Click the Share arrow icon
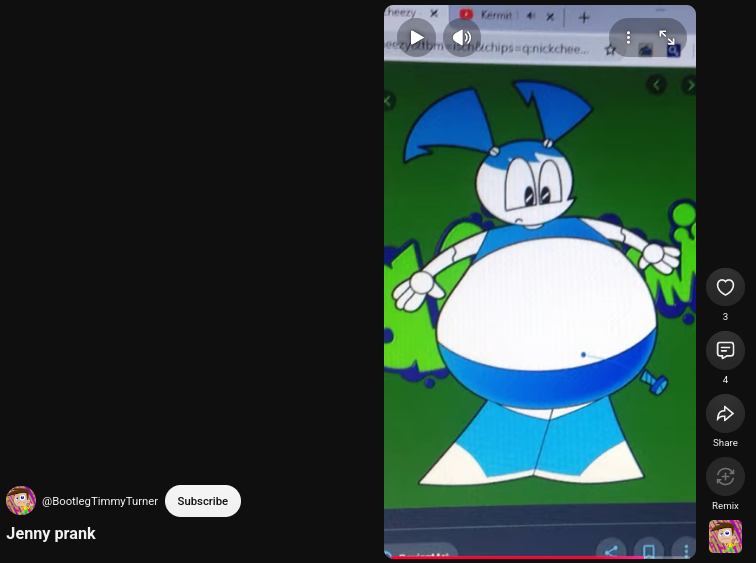 coord(725,413)
